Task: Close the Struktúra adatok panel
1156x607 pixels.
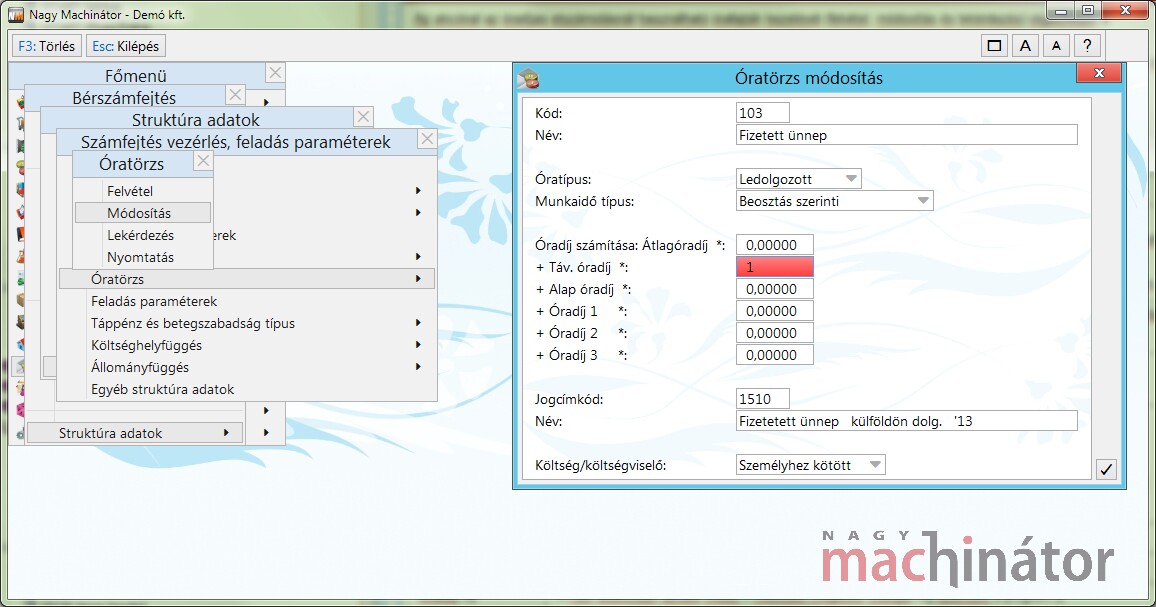Action: [x=363, y=117]
